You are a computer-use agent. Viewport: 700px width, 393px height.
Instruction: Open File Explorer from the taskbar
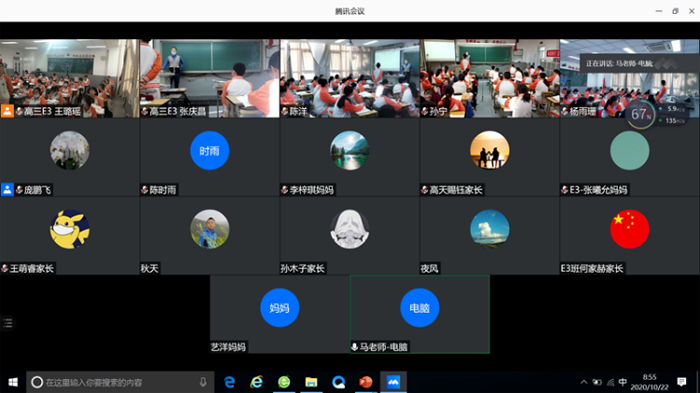[311, 382]
